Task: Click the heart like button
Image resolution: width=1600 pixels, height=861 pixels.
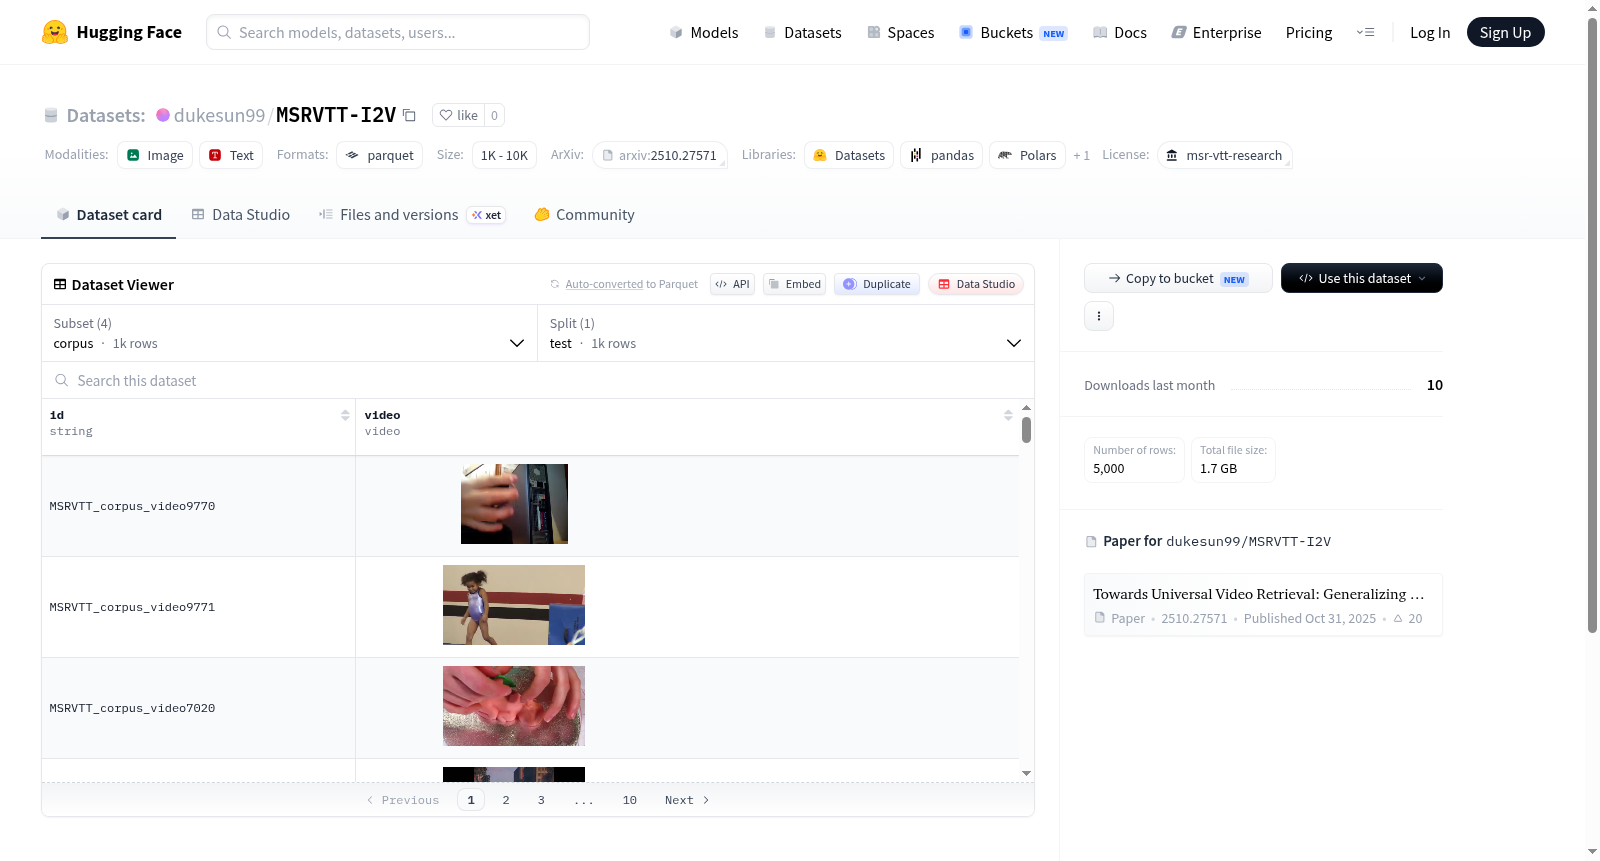Action: 458,115
